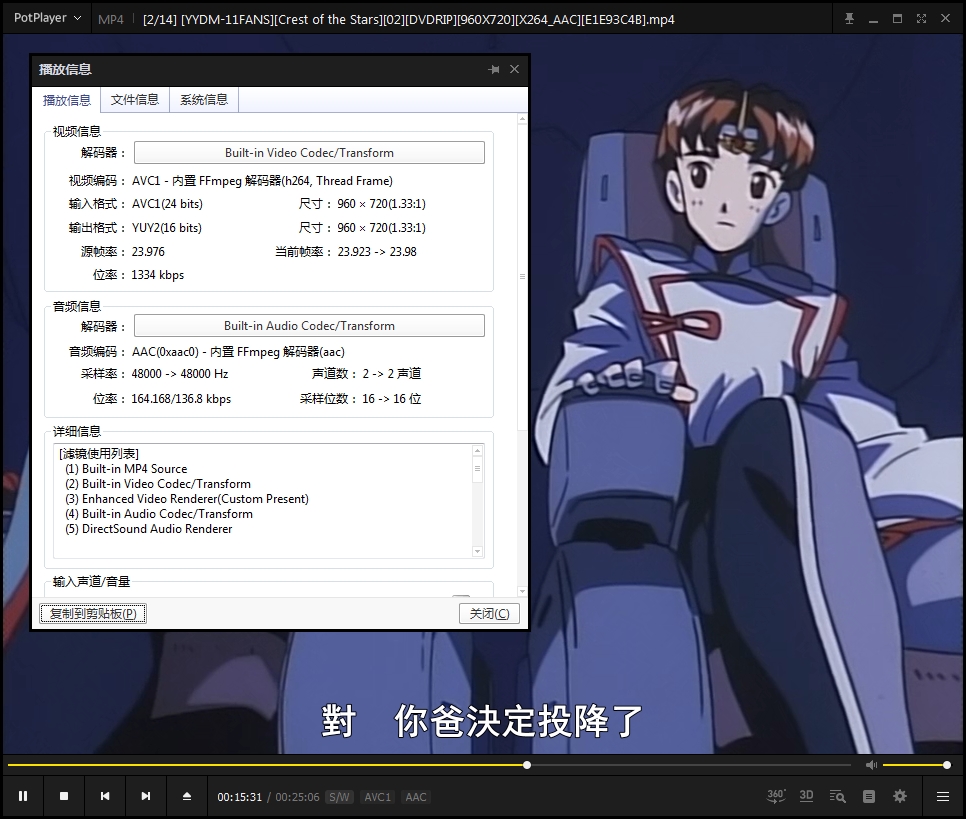
Task: Open file with the eject icon
Action: click(187, 796)
